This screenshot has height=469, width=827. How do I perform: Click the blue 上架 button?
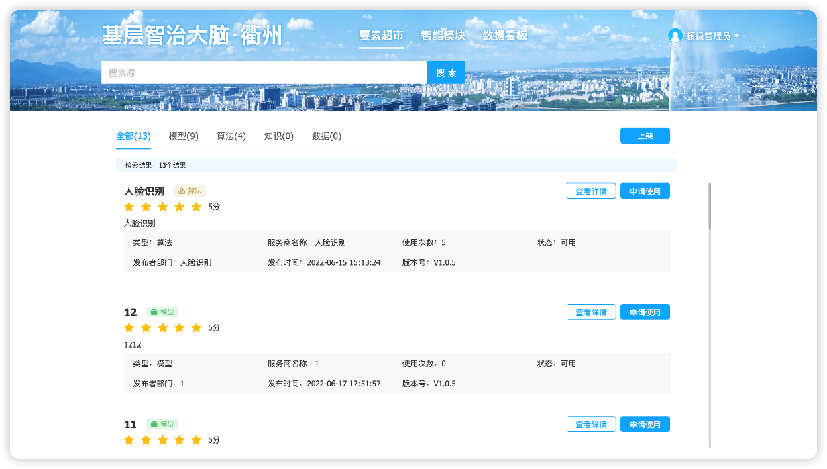tap(644, 136)
